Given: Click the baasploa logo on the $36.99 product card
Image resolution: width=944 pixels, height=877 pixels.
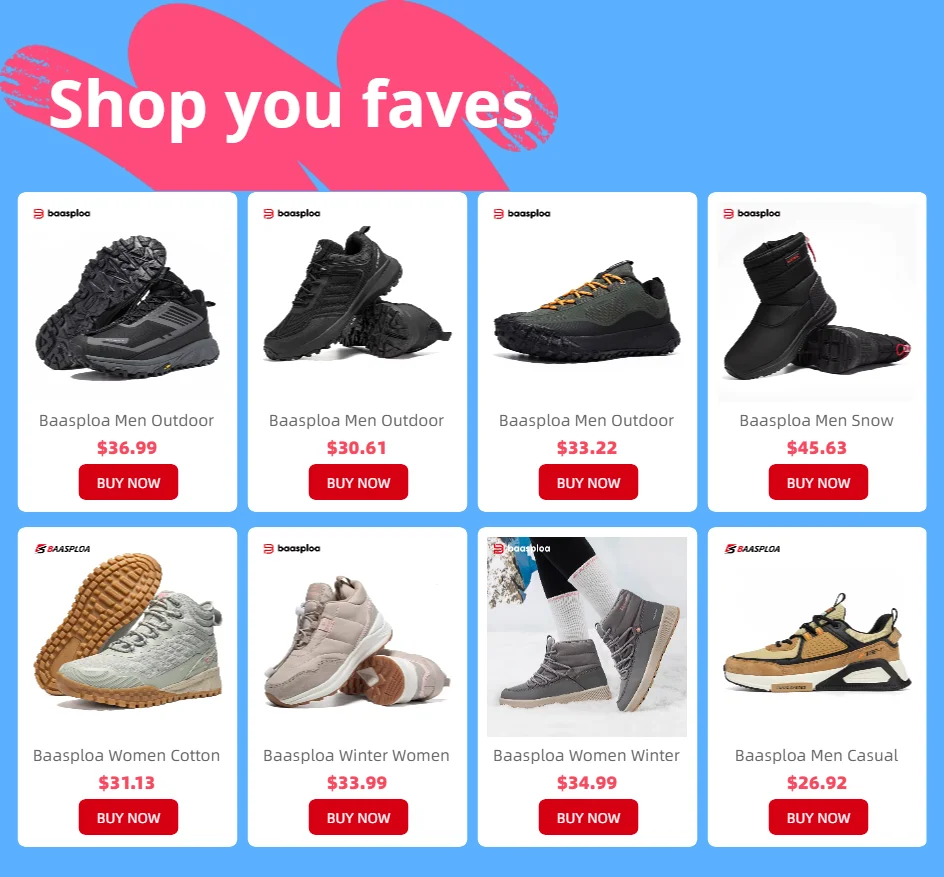Looking at the screenshot, I should [61, 213].
